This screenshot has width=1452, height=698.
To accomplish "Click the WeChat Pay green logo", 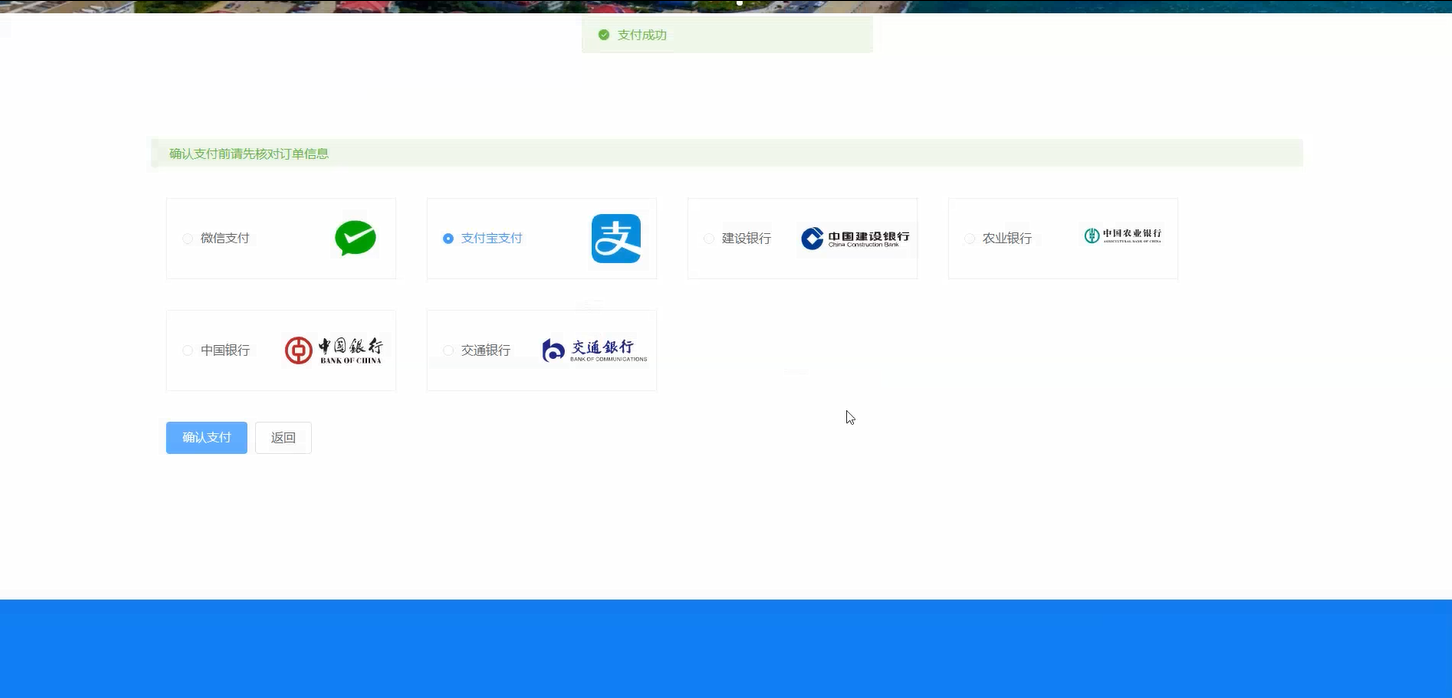I will click(x=355, y=238).
